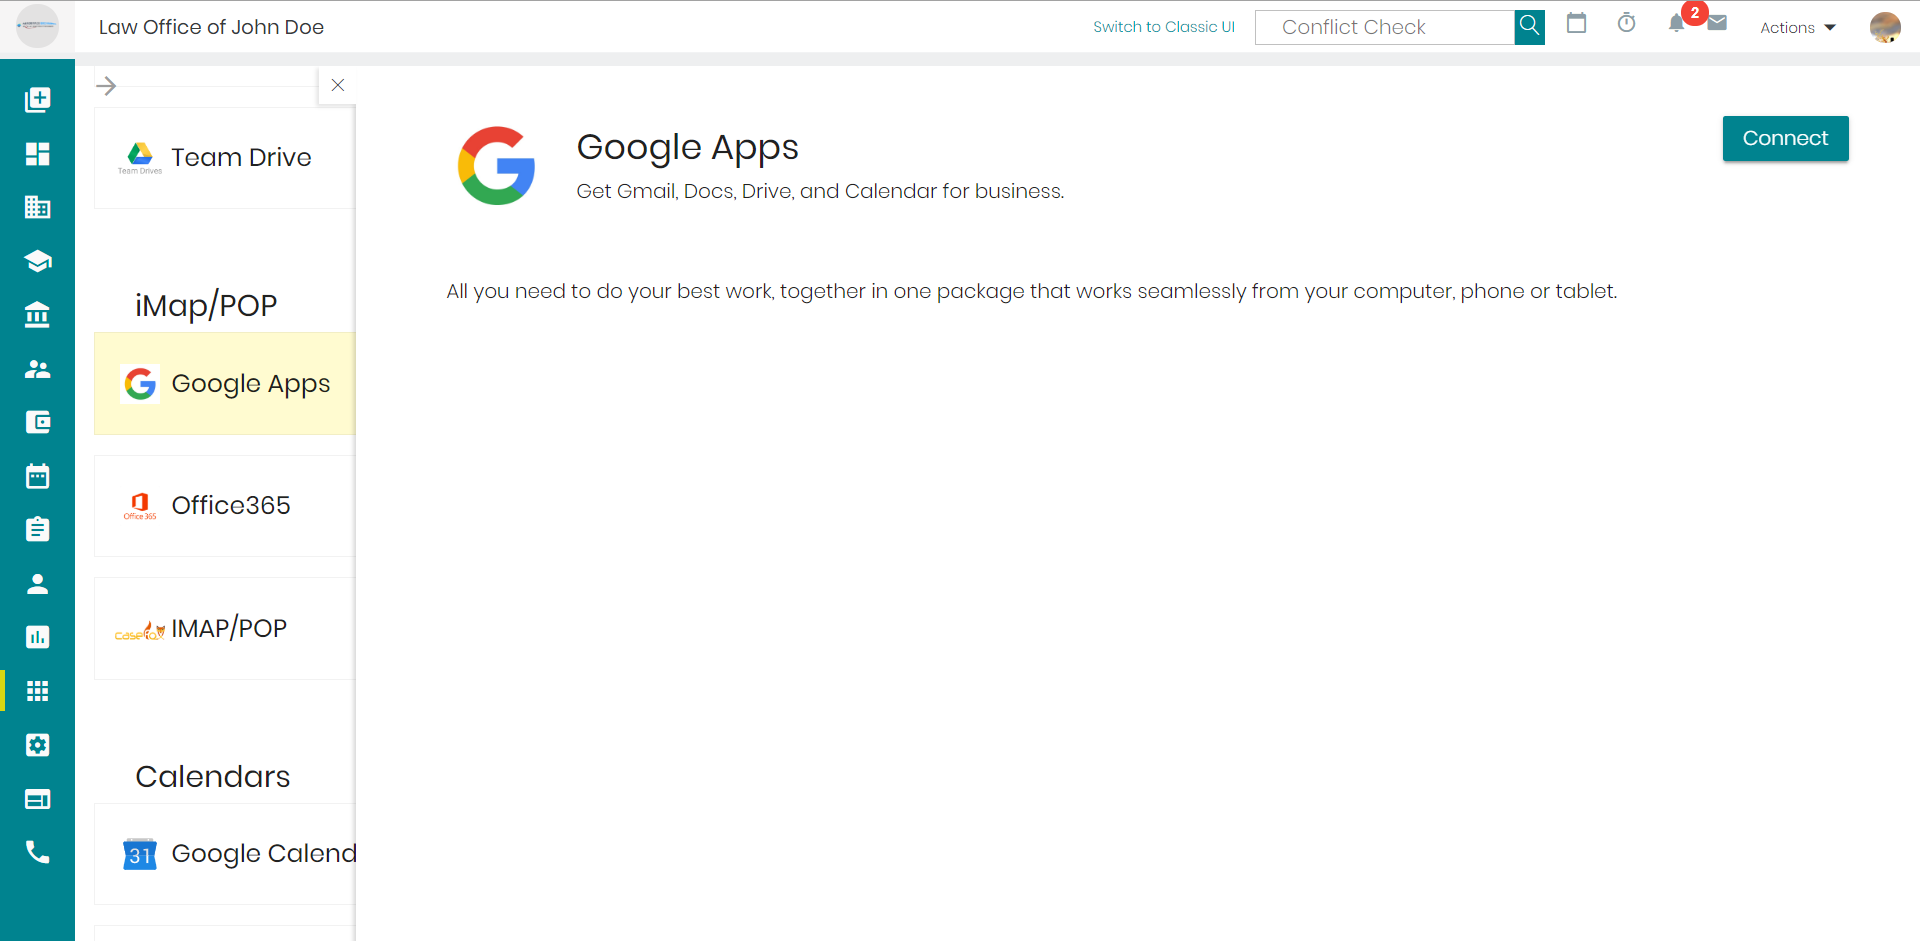The width and height of the screenshot is (1920, 941).
Task: Open the reports bar chart sidebar icon
Action: click(x=37, y=637)
